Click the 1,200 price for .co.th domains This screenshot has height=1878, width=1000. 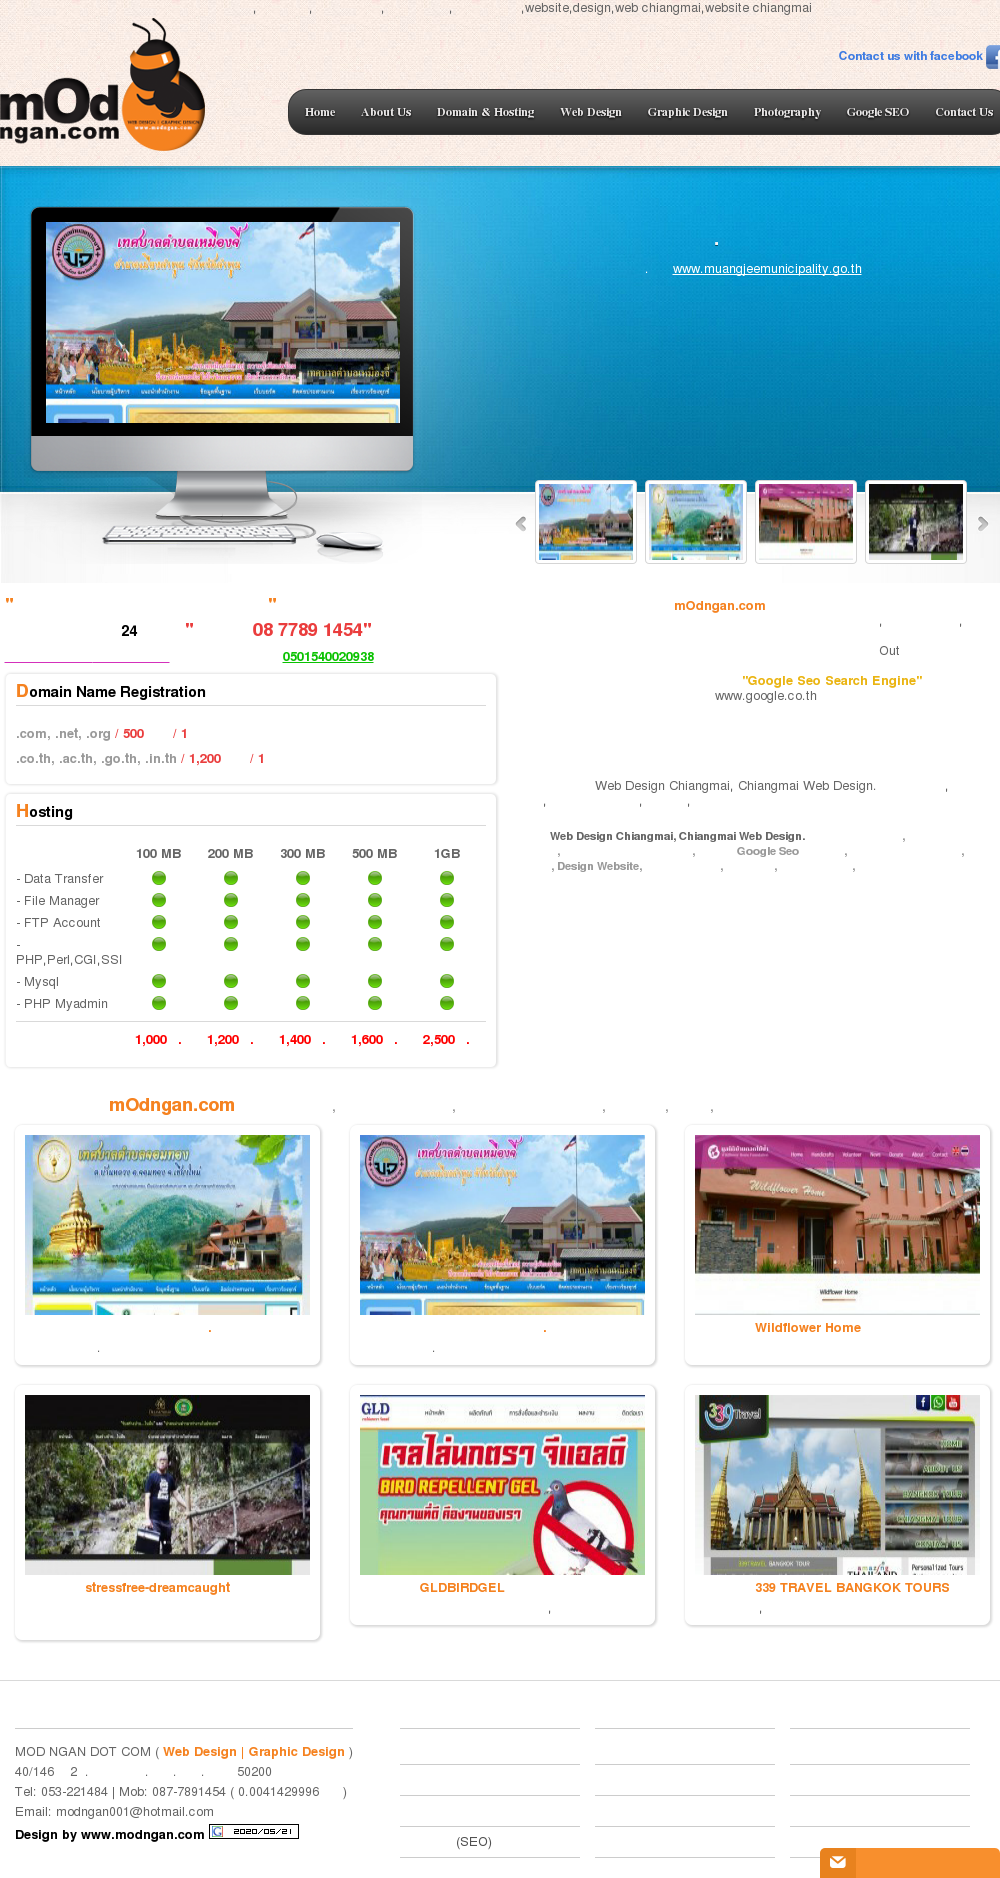pos(205,759)
